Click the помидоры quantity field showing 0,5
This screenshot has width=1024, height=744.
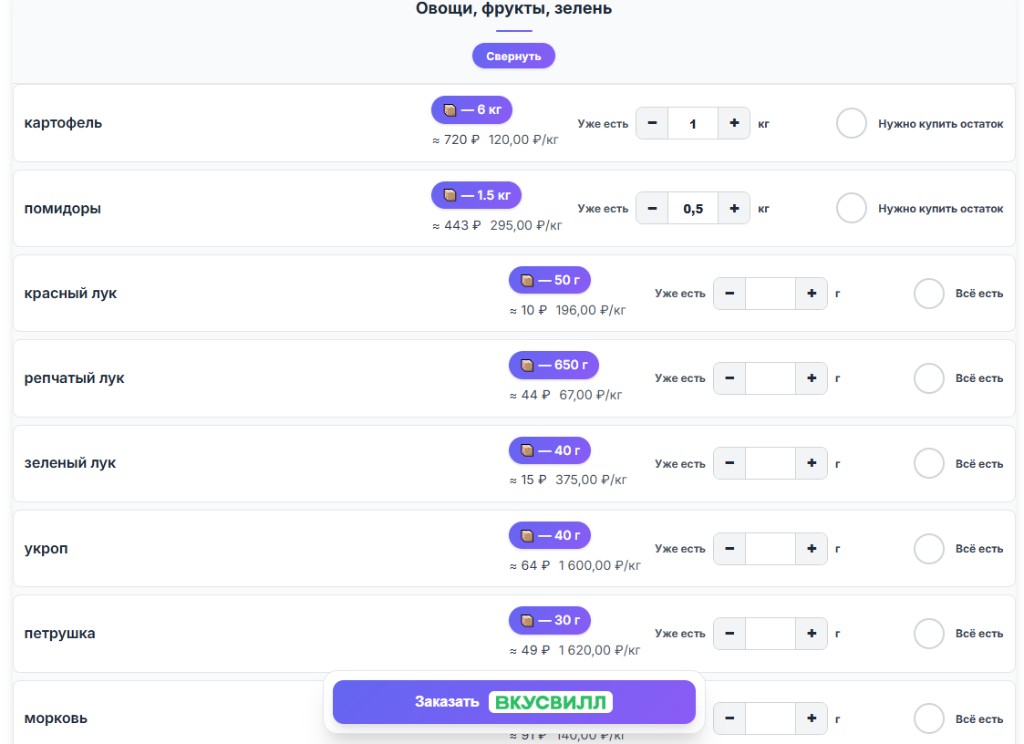(693, 208)
